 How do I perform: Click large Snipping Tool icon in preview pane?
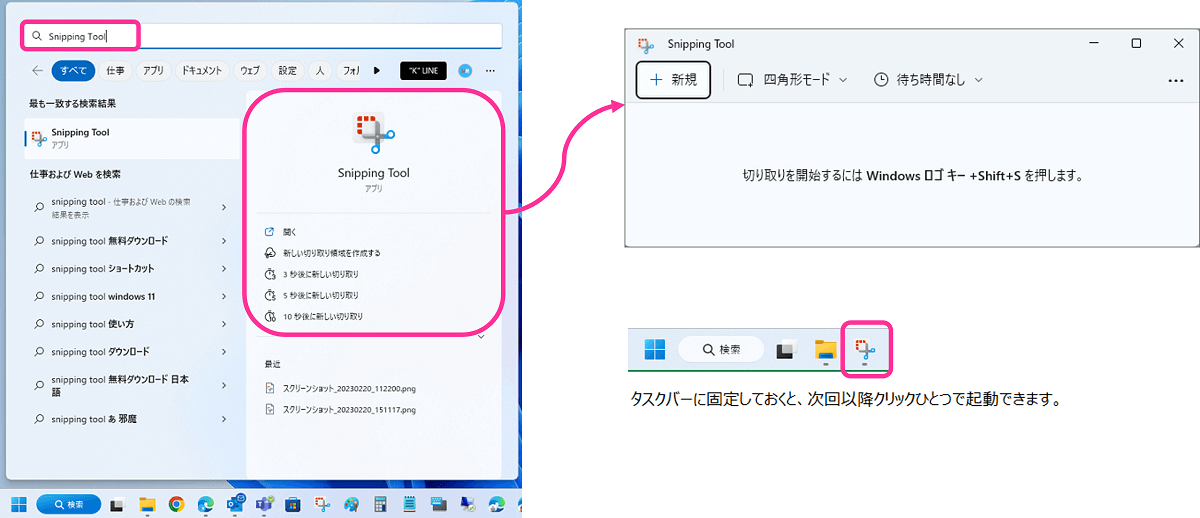click(x=374, y=133)
